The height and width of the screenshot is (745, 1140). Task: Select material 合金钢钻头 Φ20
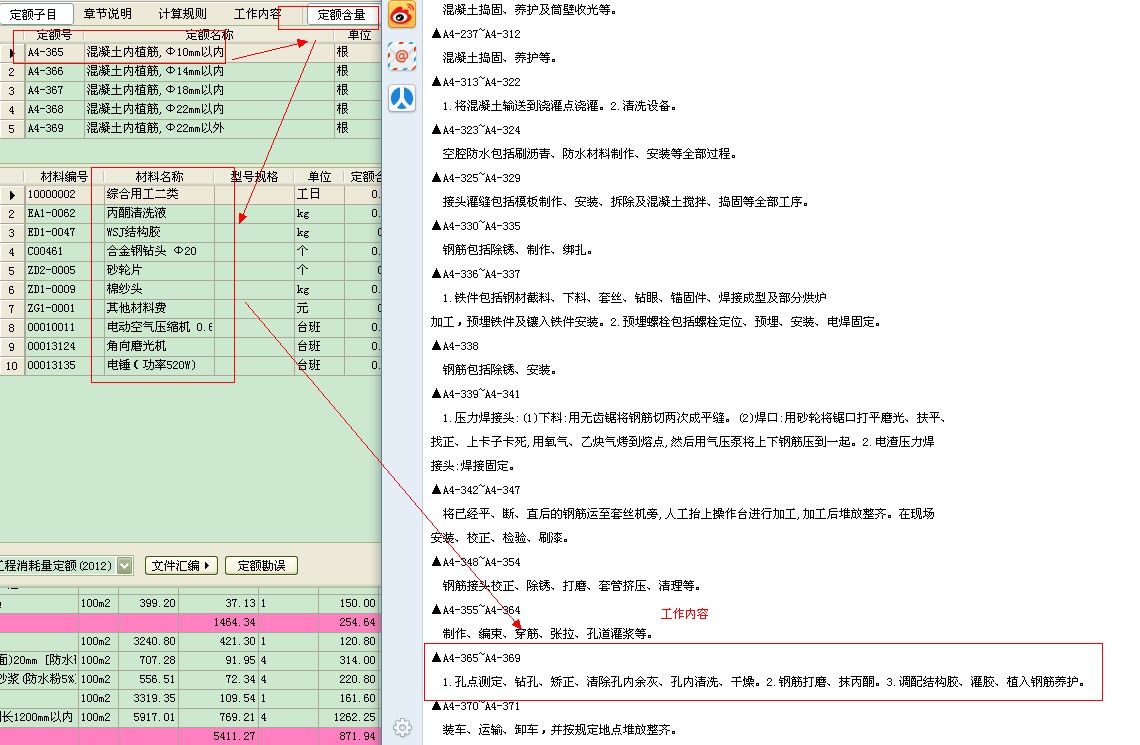pos(152,251)
